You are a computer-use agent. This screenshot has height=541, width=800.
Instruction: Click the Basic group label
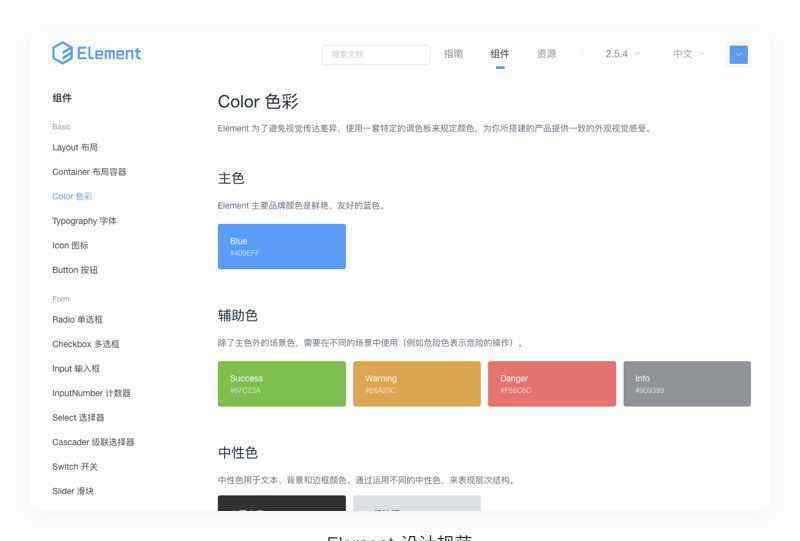61,126
